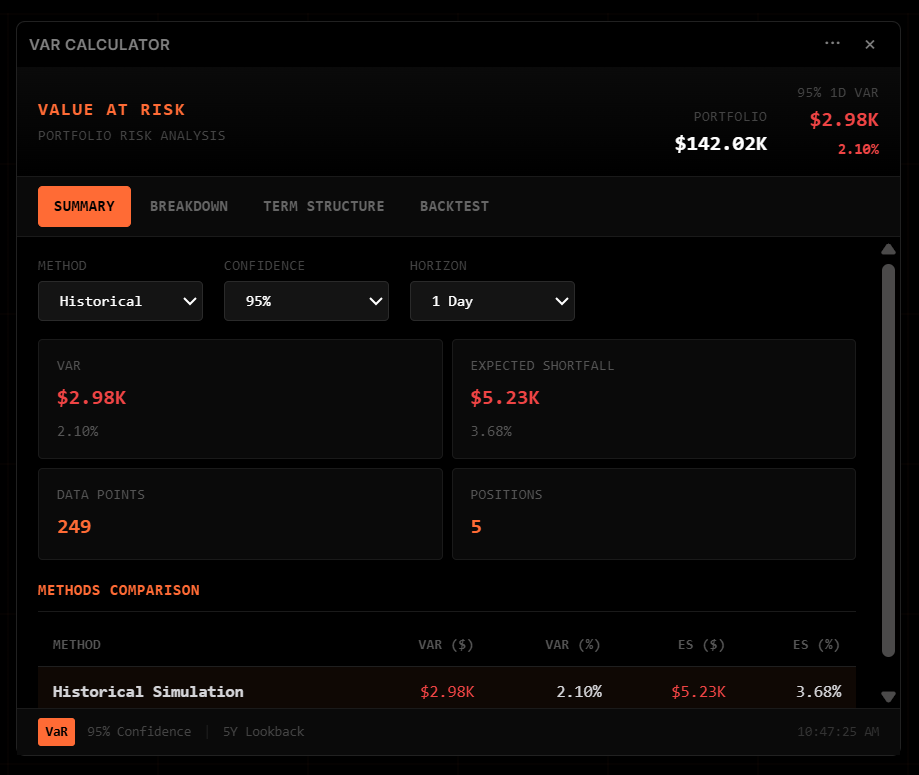Viewport: 919px width, 775px height.
Task: Click the 5Y Lookback footer text
Action: click(x=263, y=732)
